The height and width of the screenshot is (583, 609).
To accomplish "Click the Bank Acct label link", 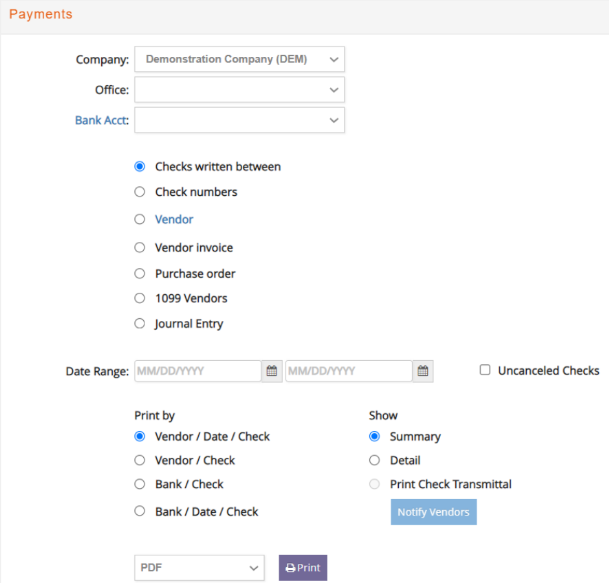I will coord(102,120).
